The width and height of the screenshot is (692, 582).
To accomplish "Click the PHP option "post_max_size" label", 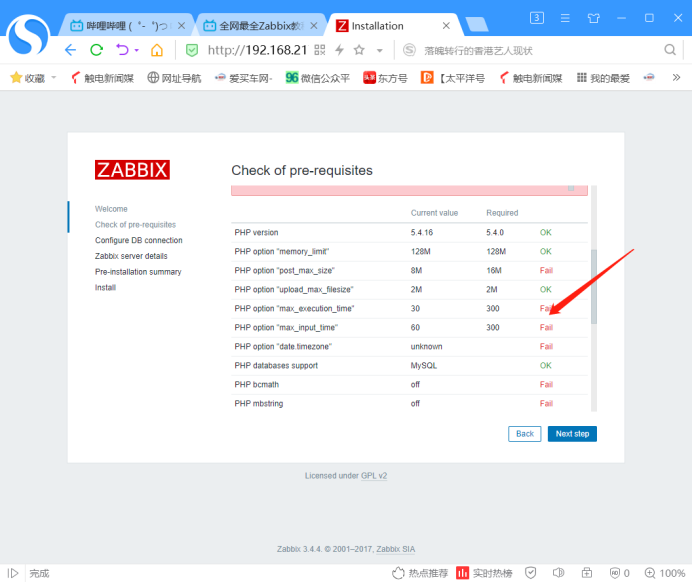I will (285, 270).
